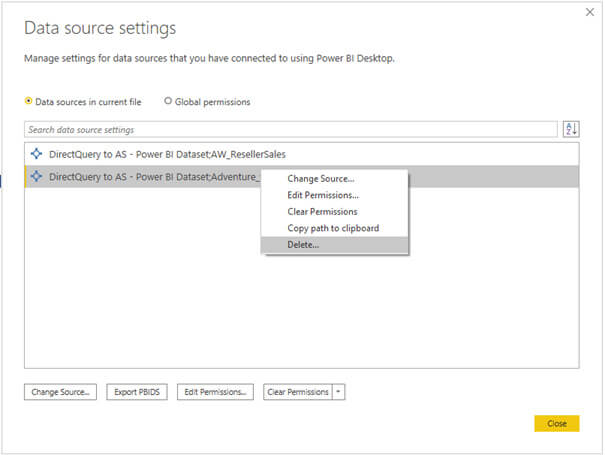Select the Adventure dataset data source row

click(302, 176)
